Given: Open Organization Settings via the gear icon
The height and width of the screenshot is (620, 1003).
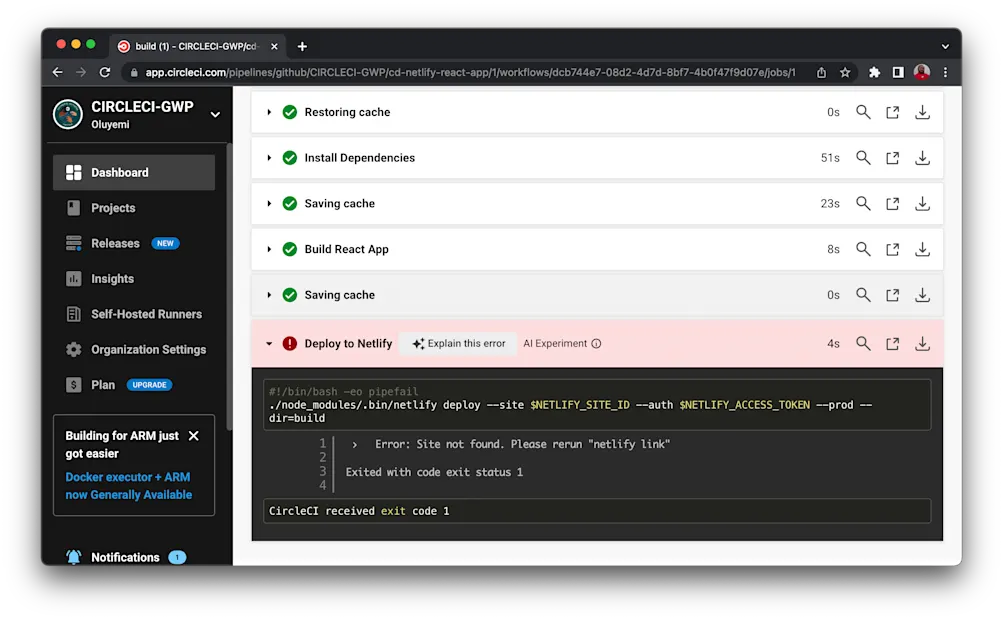Looking at the screenshot, I should click(73, 349).
